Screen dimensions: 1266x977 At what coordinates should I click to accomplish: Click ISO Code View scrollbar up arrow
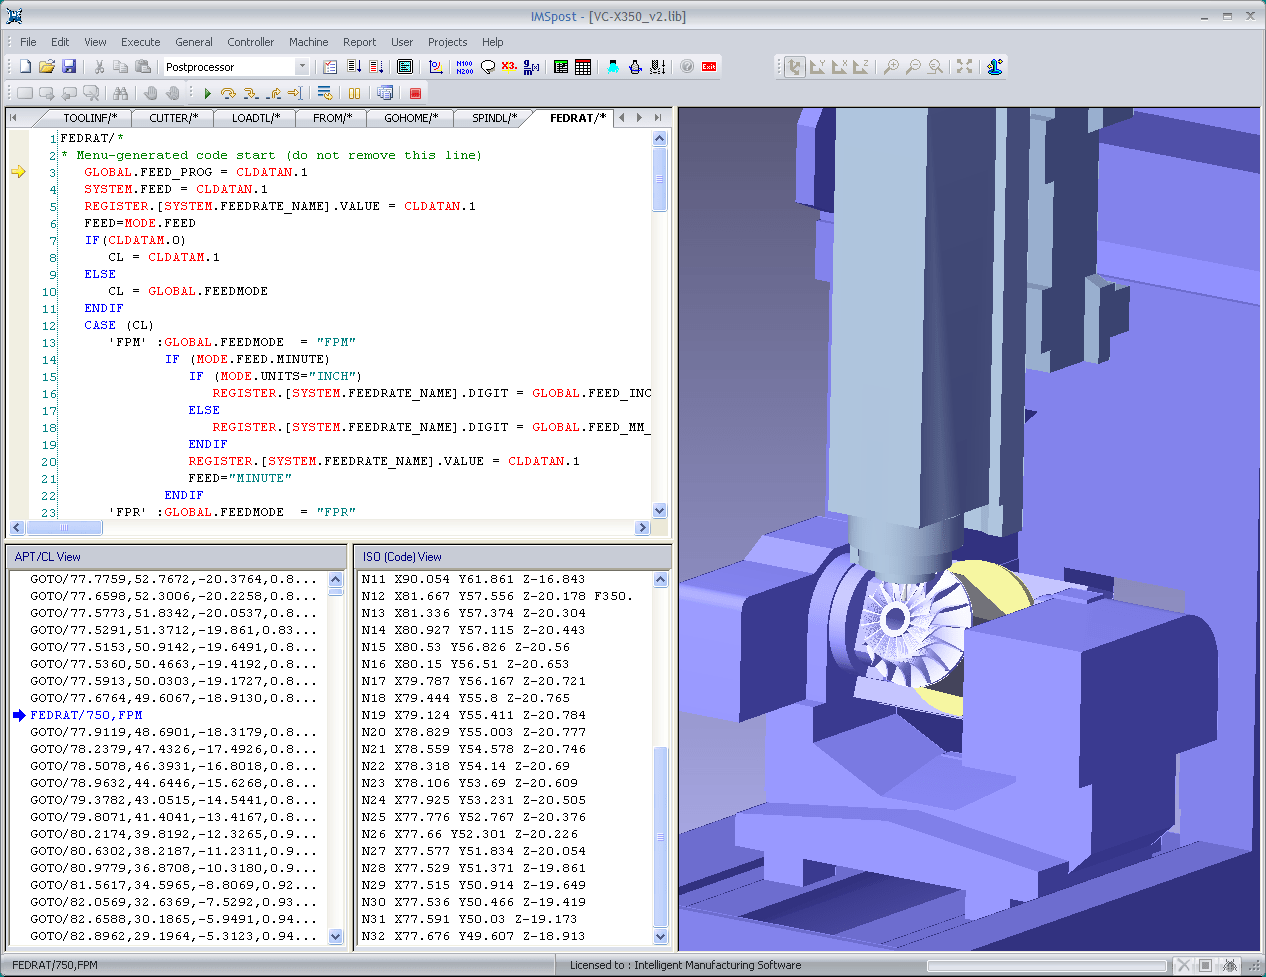click(660, 579)
